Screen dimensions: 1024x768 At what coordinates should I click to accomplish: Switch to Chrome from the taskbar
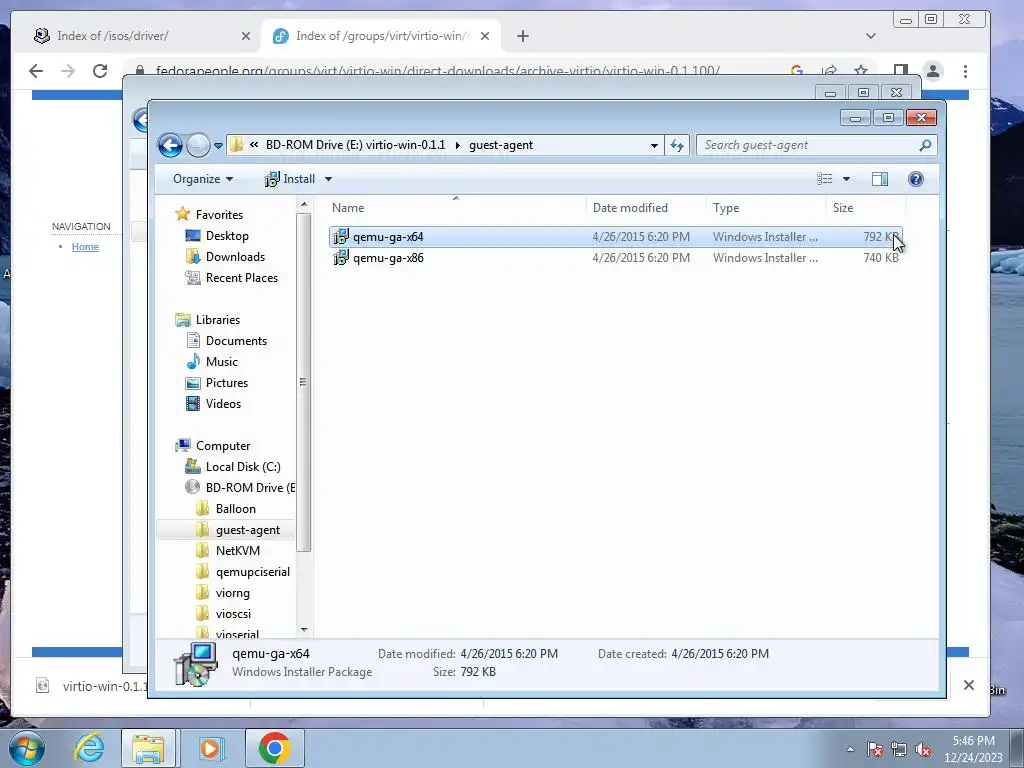point(274,748)
